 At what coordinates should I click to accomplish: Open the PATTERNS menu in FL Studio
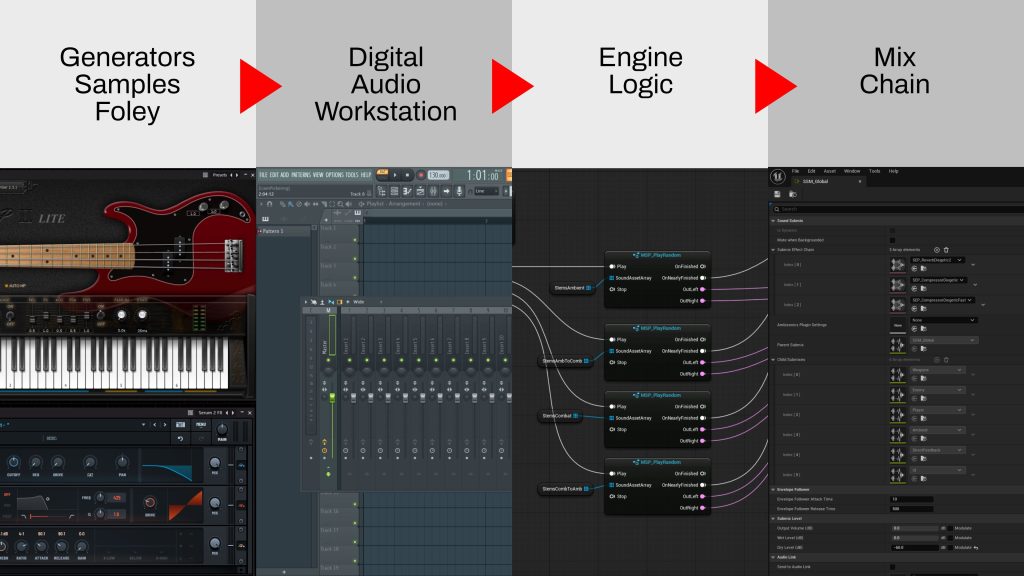[x=301, y=175]
